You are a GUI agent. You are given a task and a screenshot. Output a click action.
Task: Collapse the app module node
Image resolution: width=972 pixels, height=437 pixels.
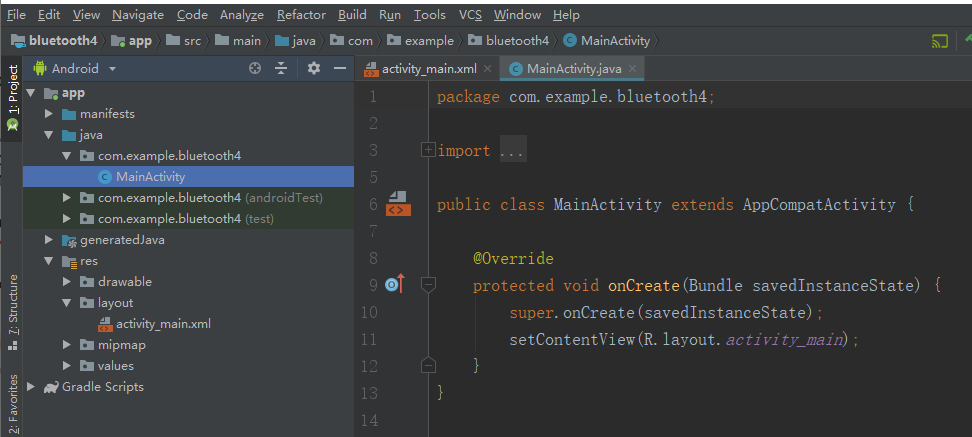[31, 94]
